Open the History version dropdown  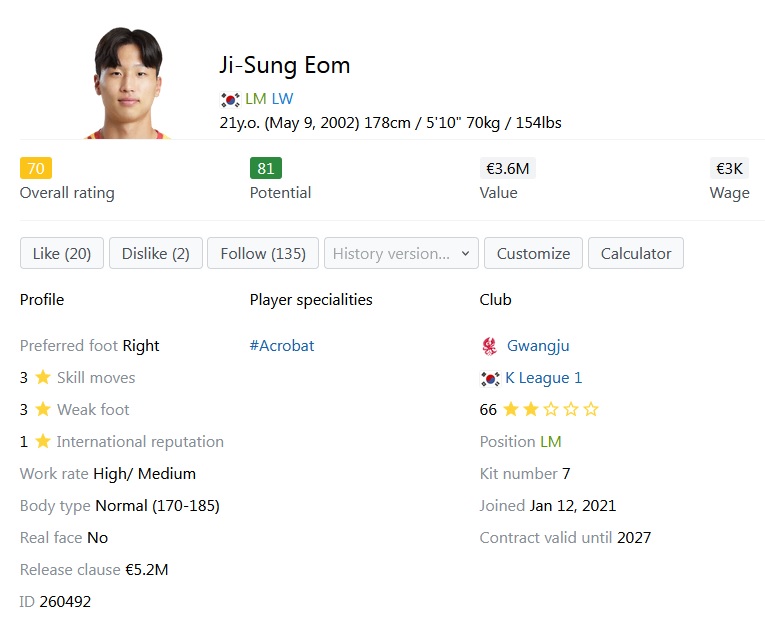[x=401, y=254]
